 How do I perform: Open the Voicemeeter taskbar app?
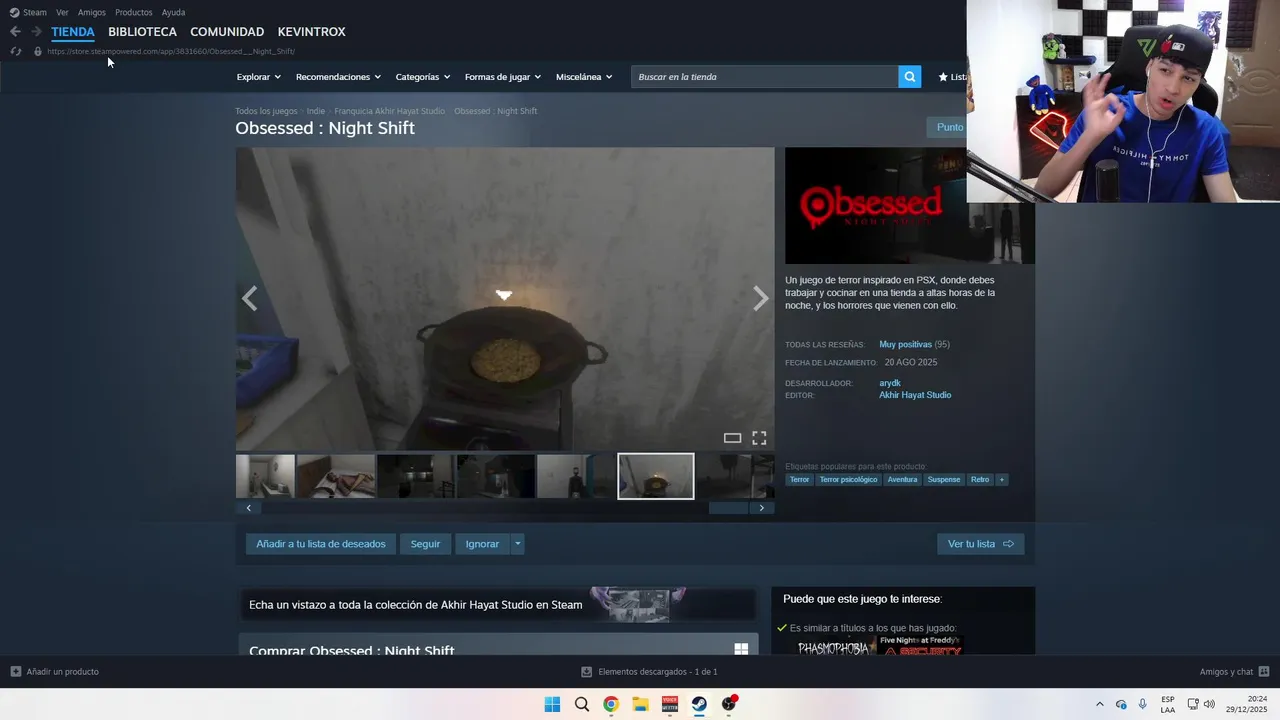click(x=669, y=704)
